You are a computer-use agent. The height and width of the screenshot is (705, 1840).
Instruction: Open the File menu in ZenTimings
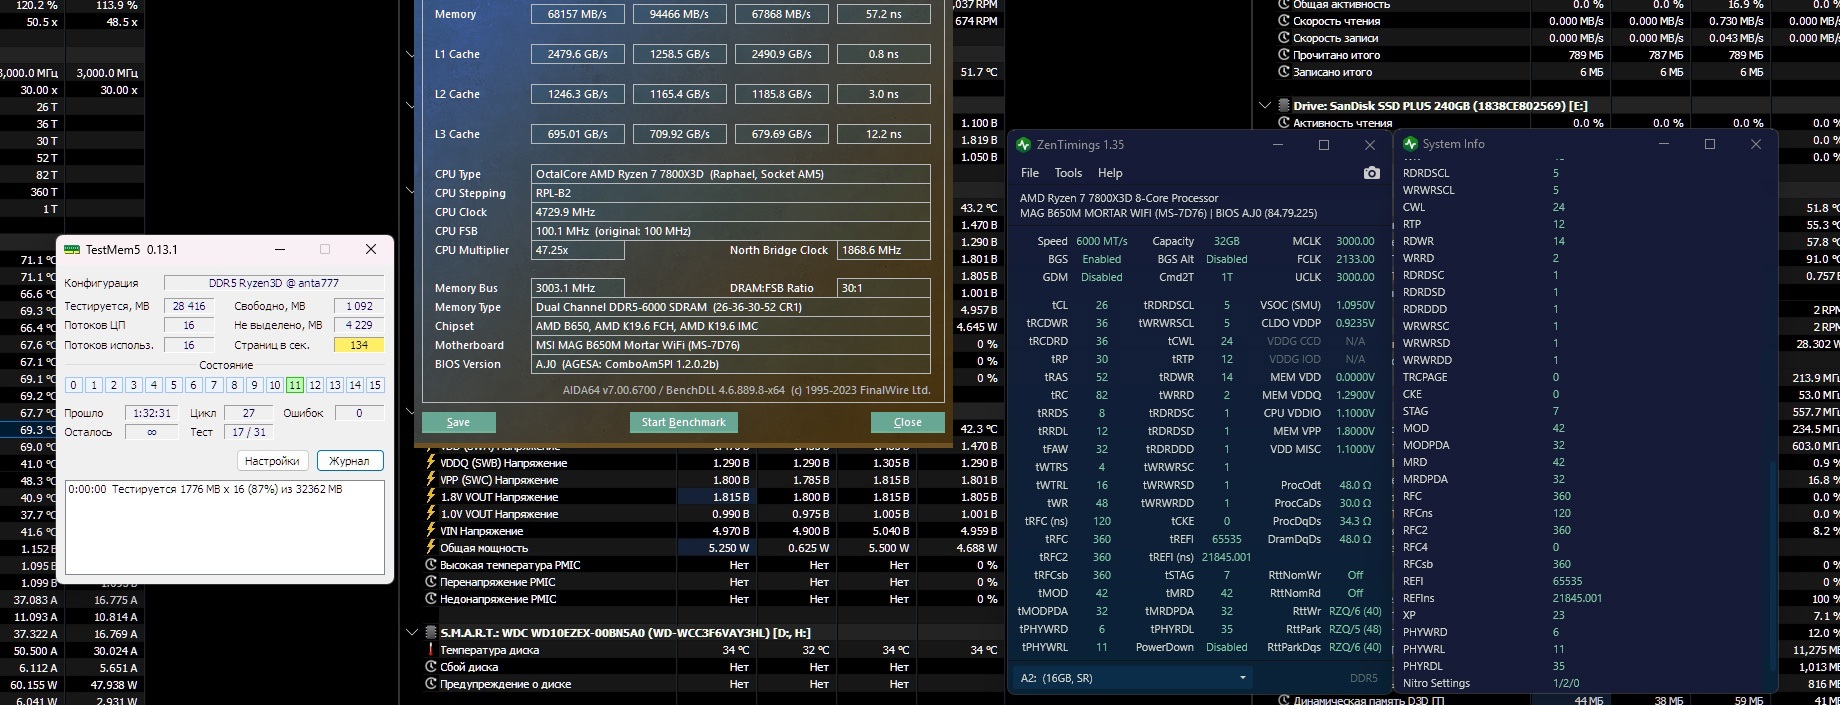click(x=1030, y=173)
